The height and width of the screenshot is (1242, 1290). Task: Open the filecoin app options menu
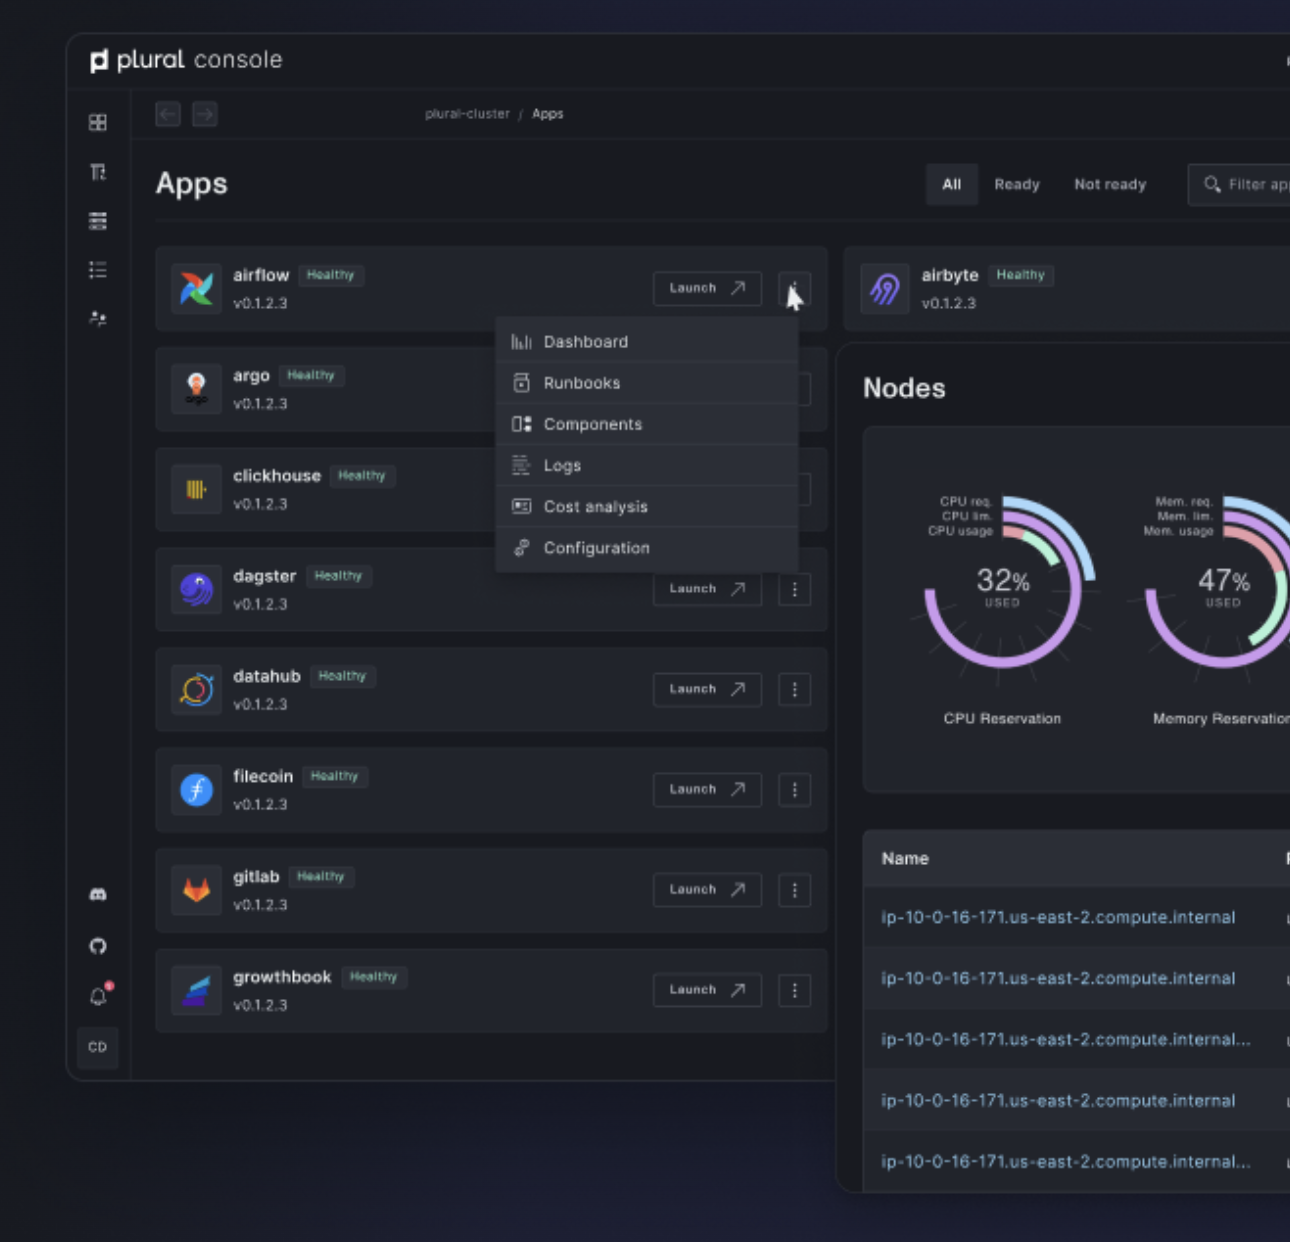[794, 789]
